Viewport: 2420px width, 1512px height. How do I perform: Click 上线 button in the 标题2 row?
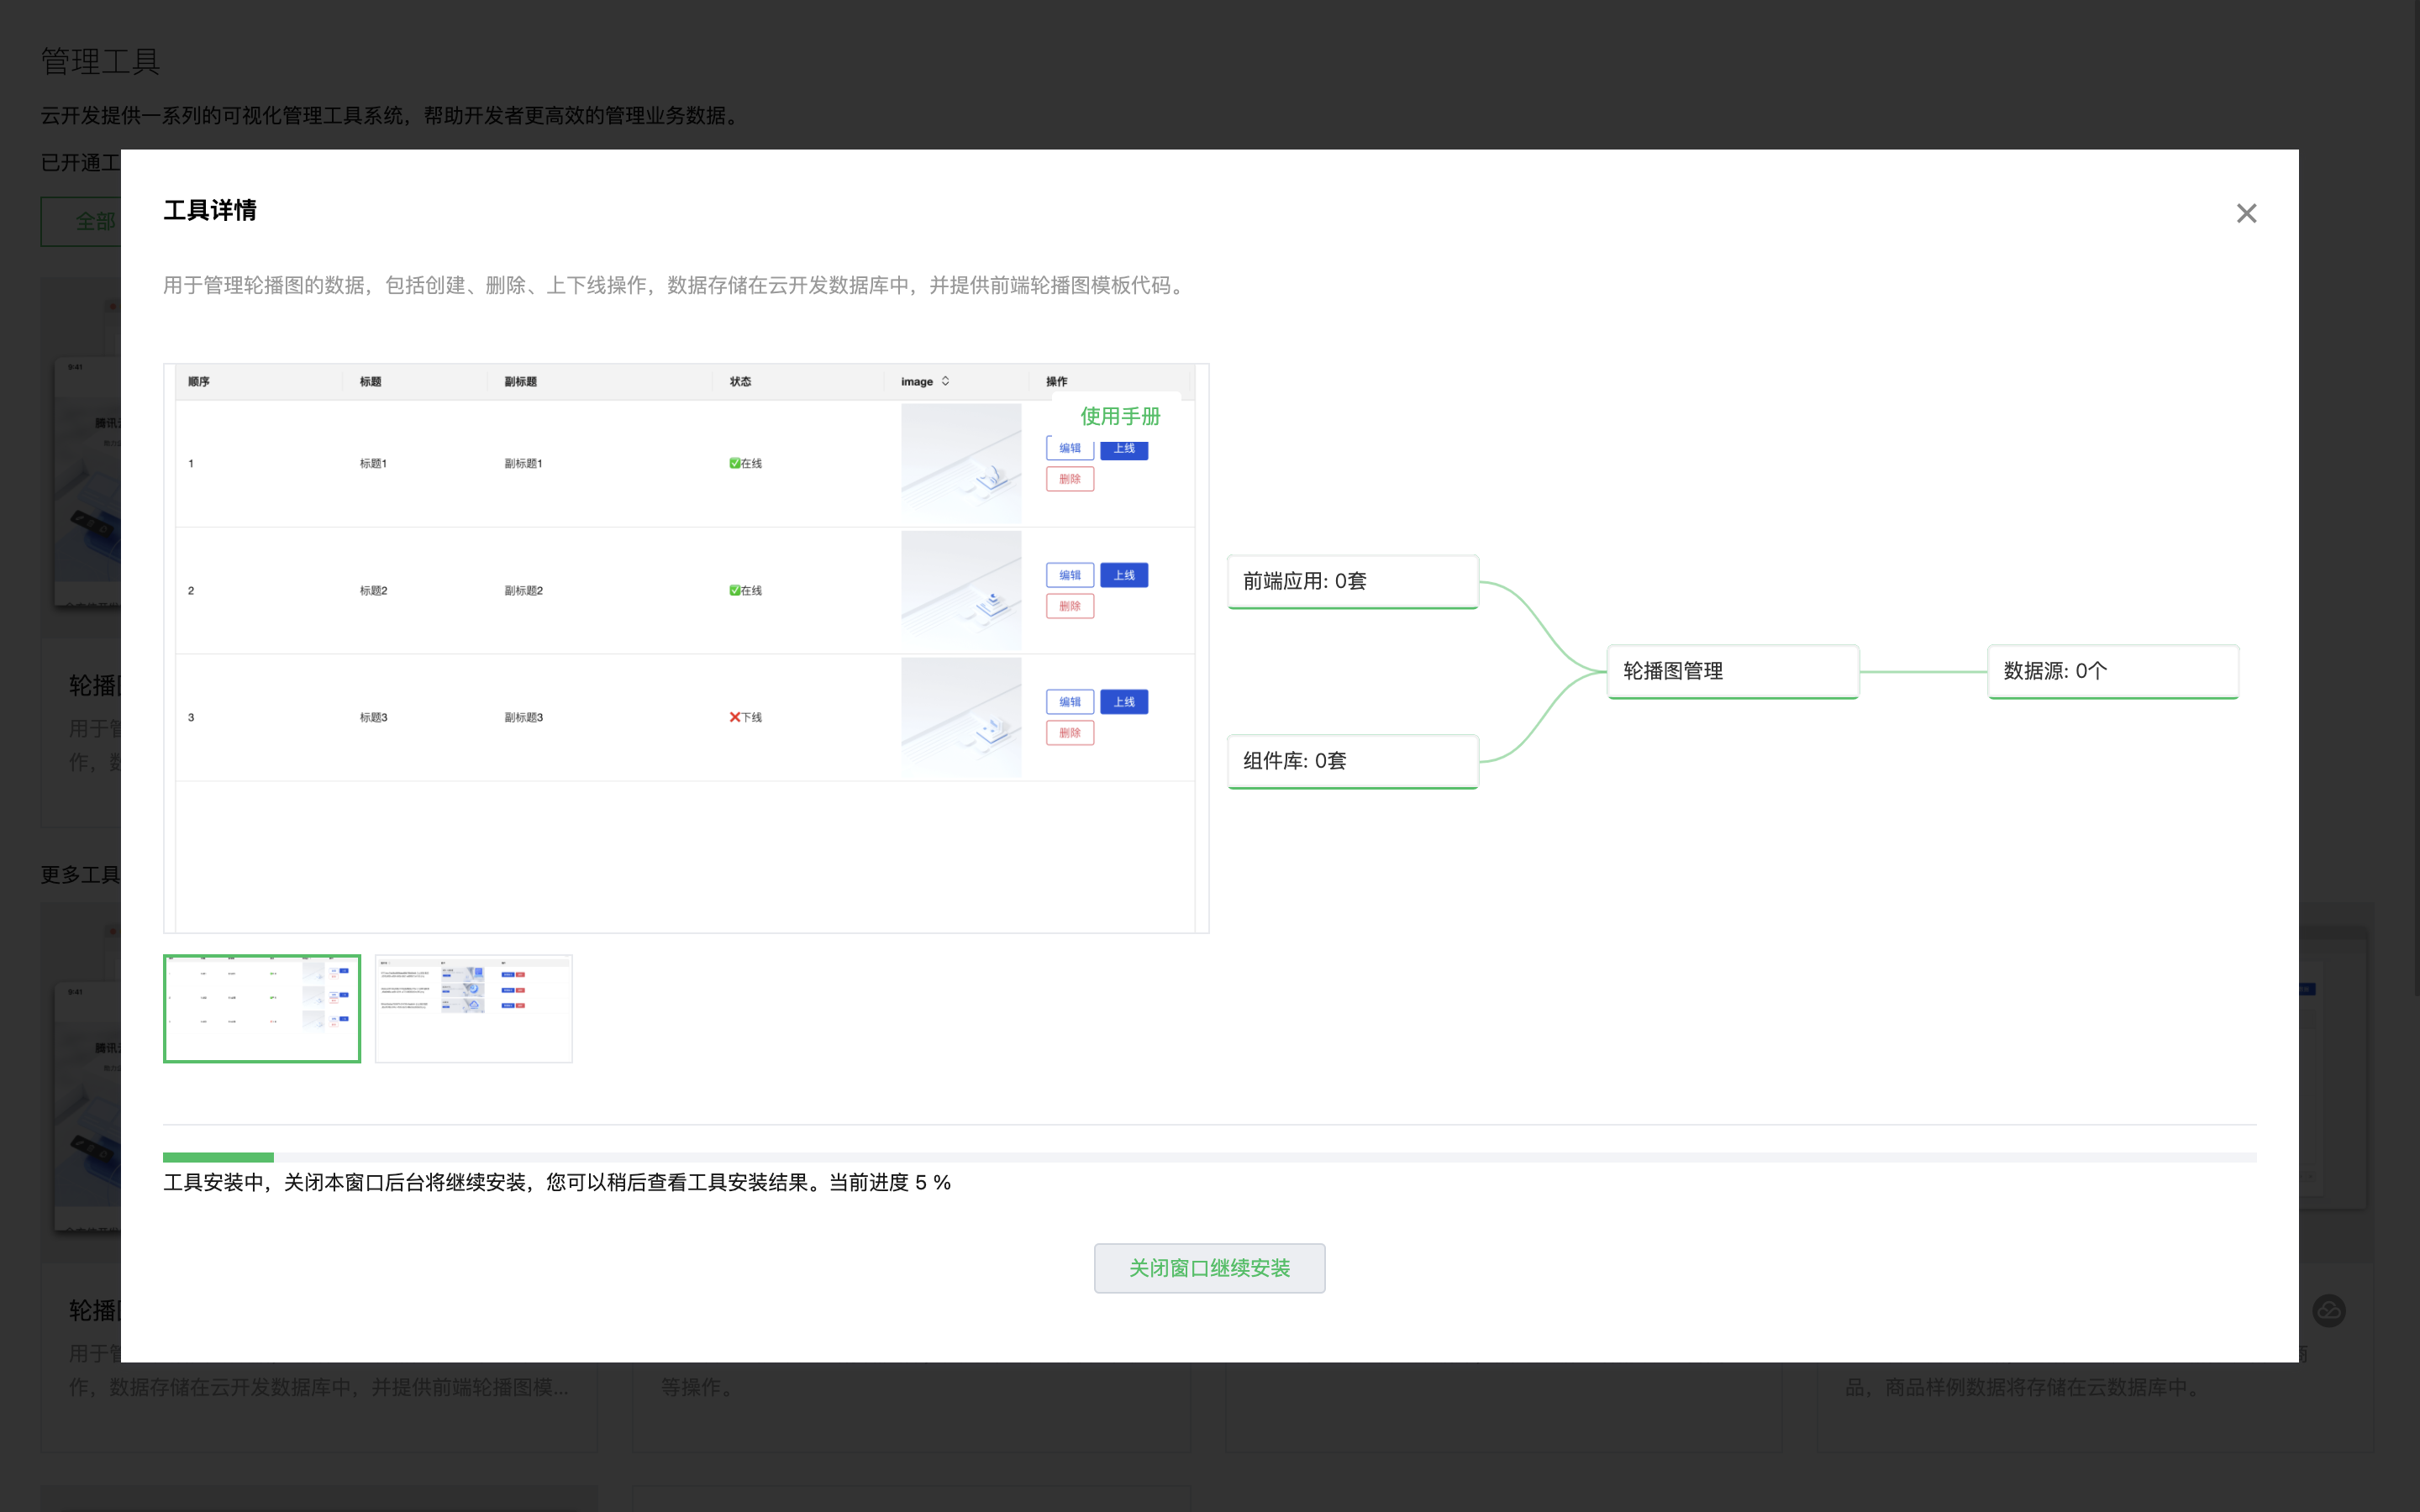coord(1124,575)
